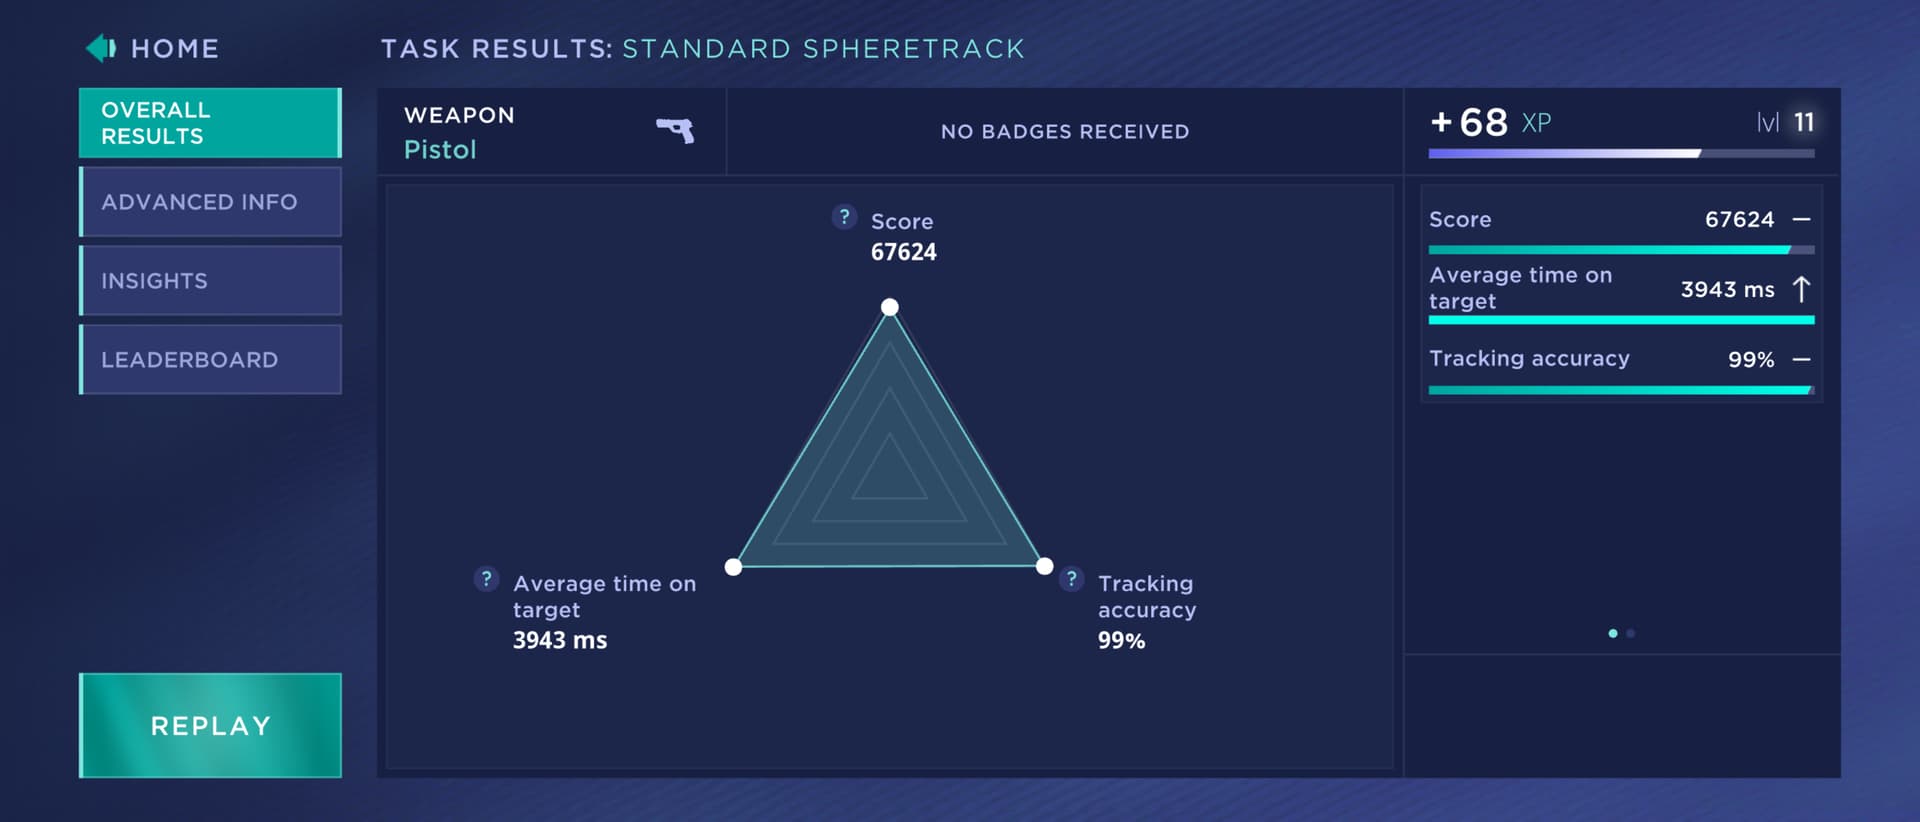1920x822 pixels.
Task: Open Tracking accuracy help question mark
Action: pos(1071,579)
